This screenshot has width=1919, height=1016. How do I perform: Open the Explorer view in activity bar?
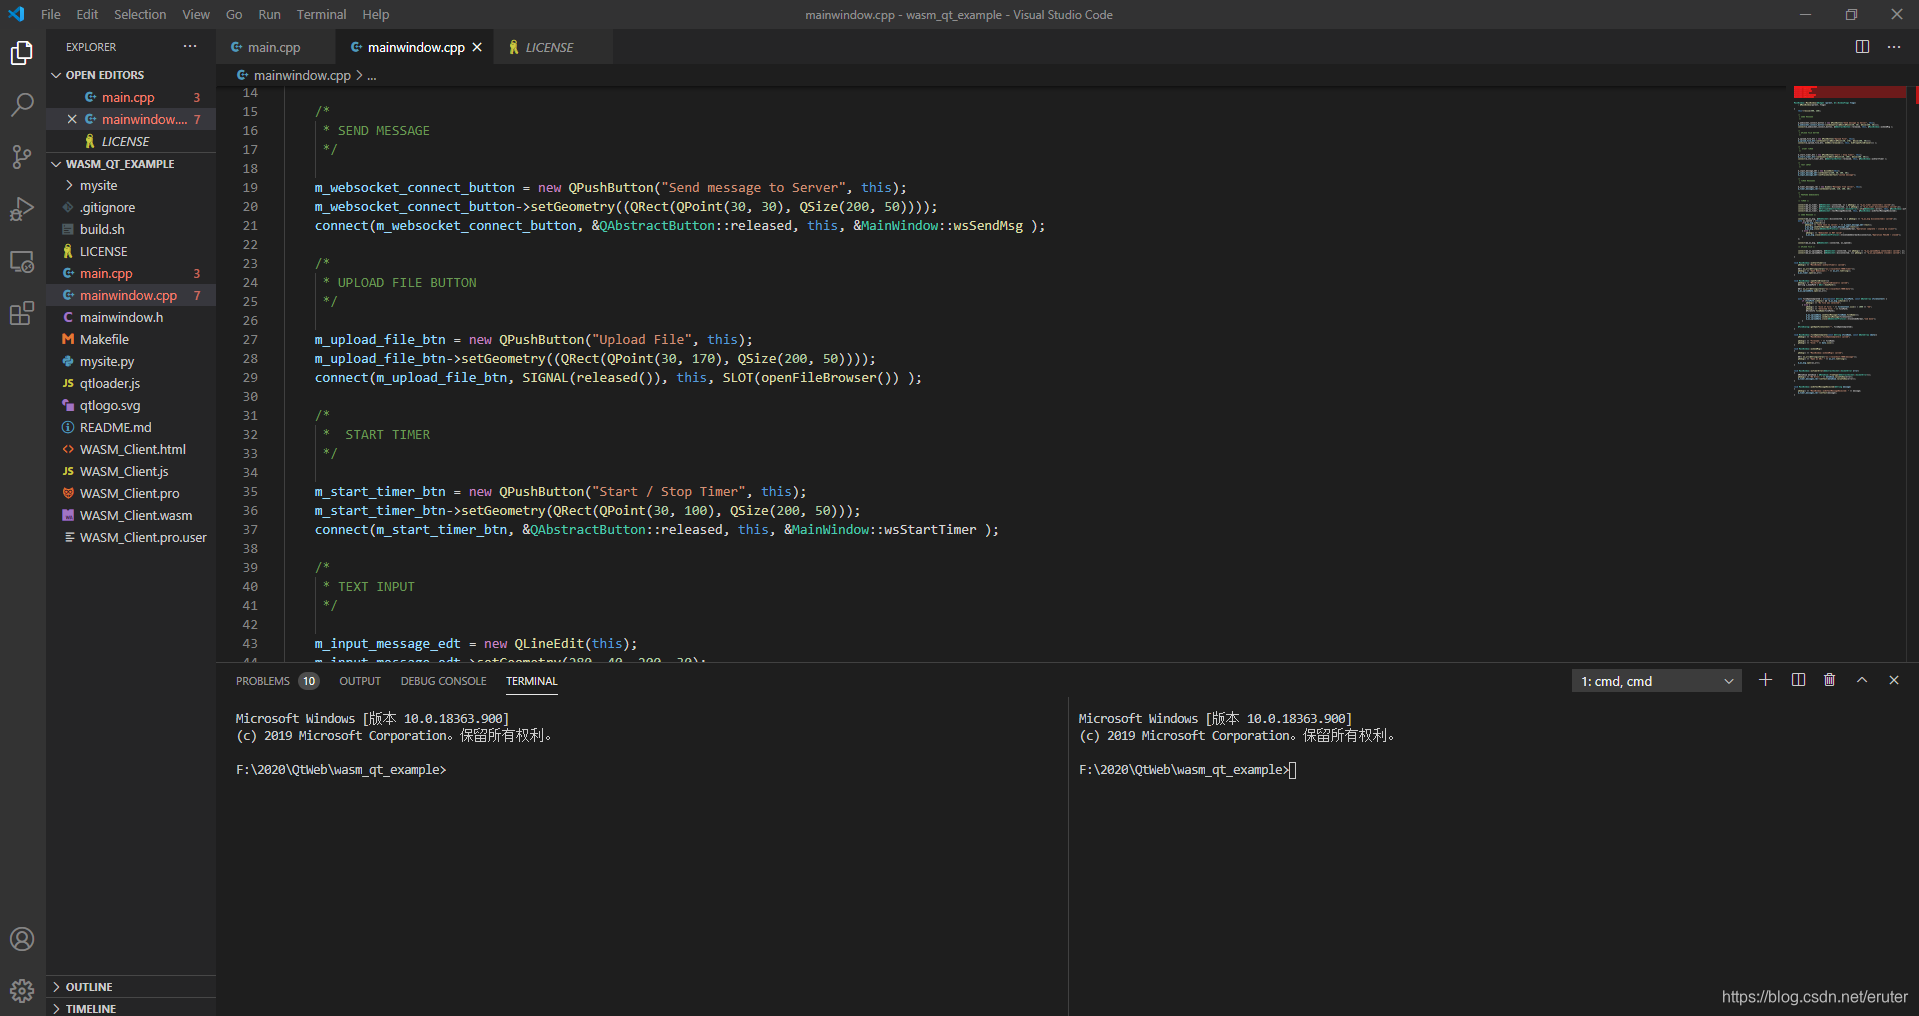pyautogui.click(x=22, y=53)
